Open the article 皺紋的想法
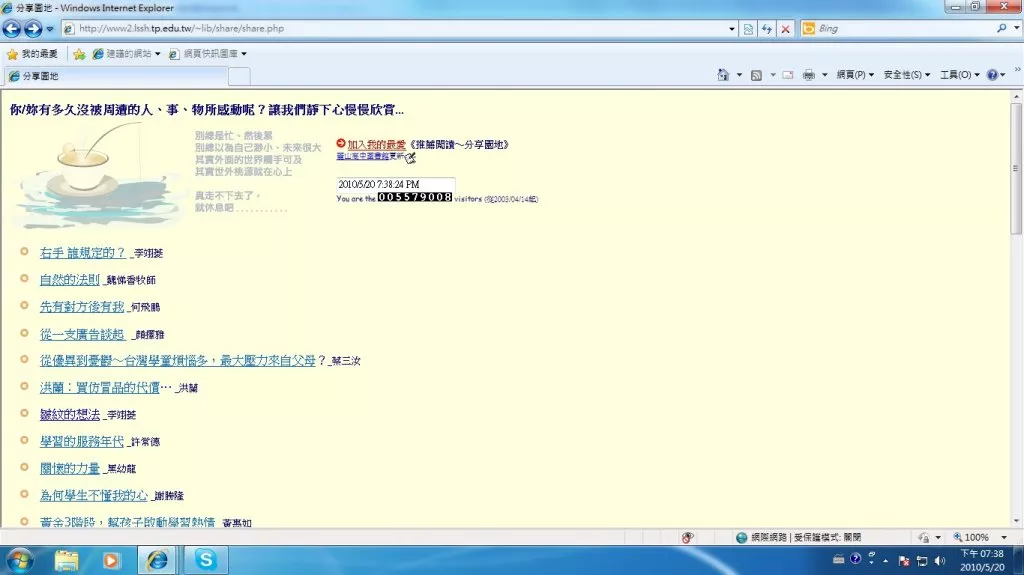Viewport: 1024px width, 575px height. click(x=69, y=414)
